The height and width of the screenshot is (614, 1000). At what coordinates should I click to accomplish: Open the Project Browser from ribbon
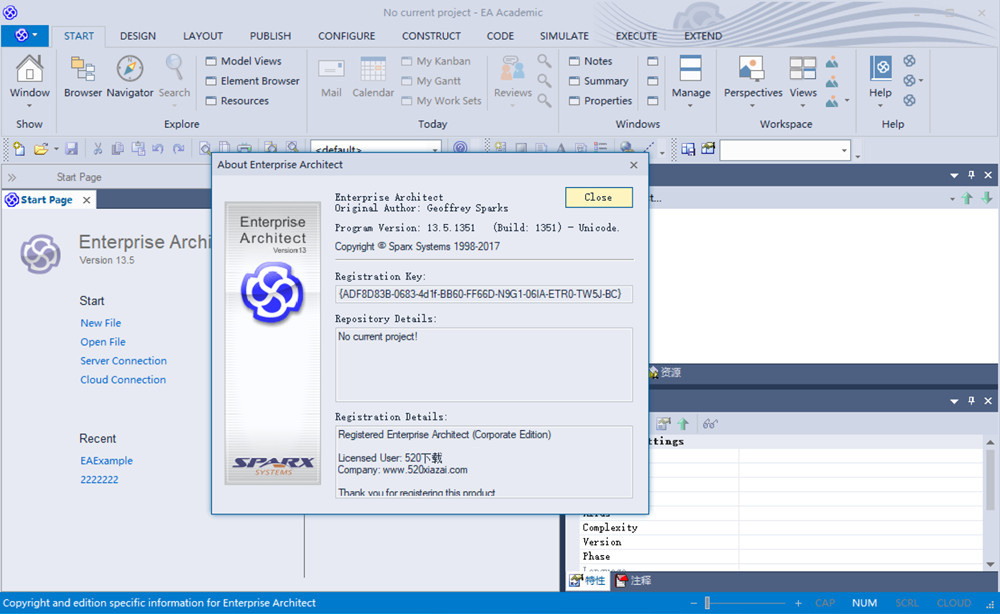tap(82, 77)
